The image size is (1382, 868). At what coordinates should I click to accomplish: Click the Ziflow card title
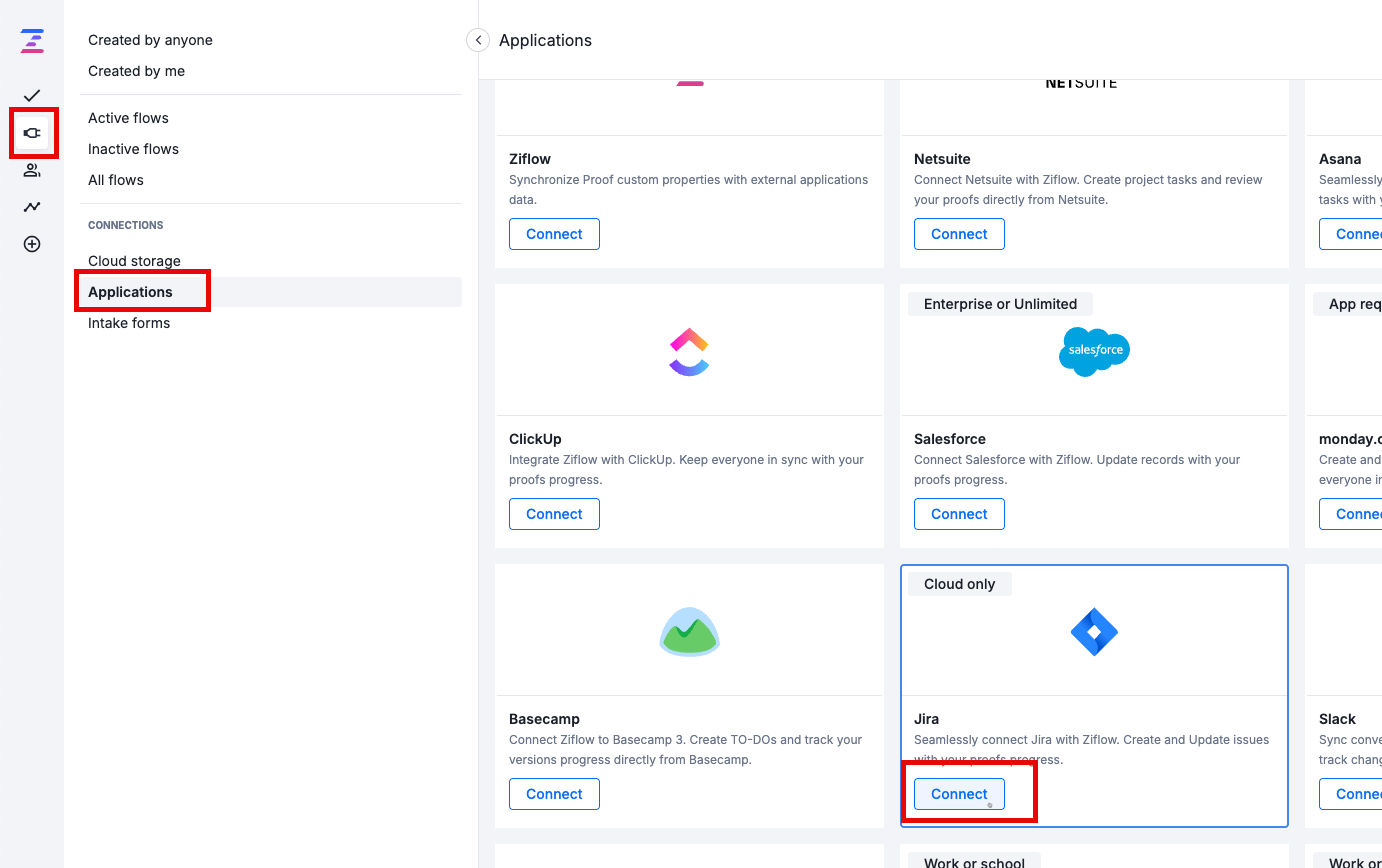[530, 159]
